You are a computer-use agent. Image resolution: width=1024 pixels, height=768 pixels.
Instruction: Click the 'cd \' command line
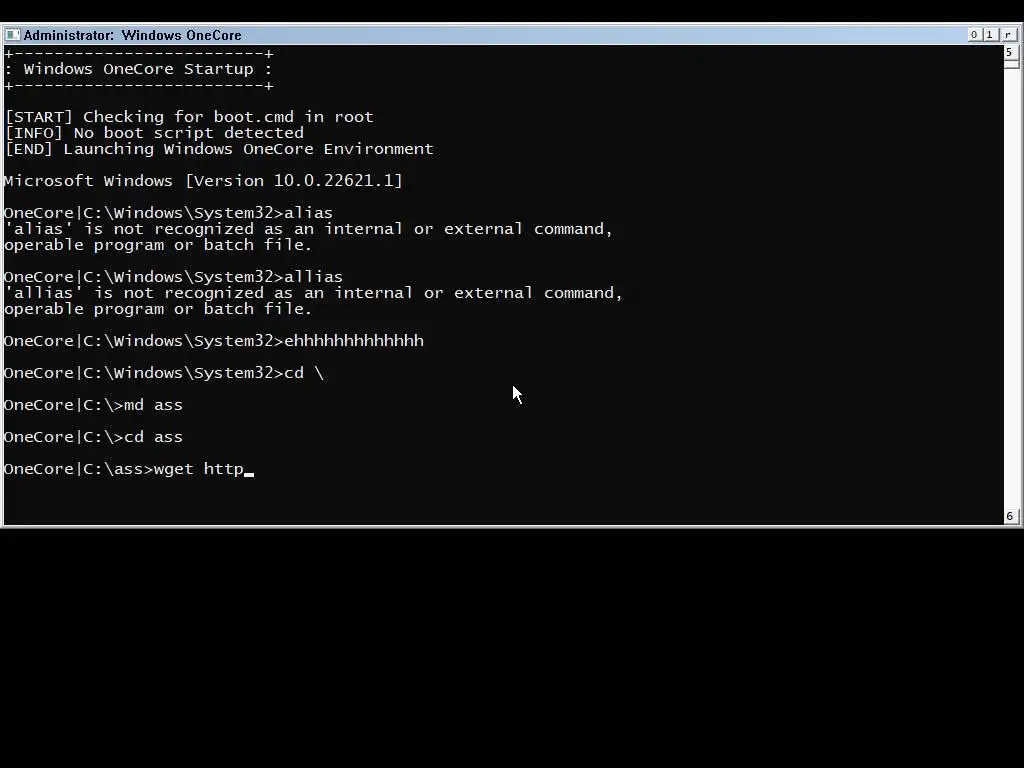pyautogui.click(x=164, y=373)
